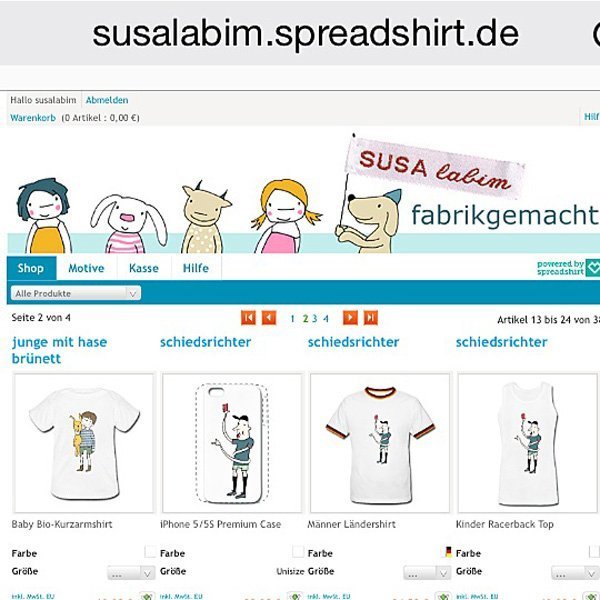Screen dimensions: 600x600
Task: Switch to the Motive tab
Action: (86, 268)
